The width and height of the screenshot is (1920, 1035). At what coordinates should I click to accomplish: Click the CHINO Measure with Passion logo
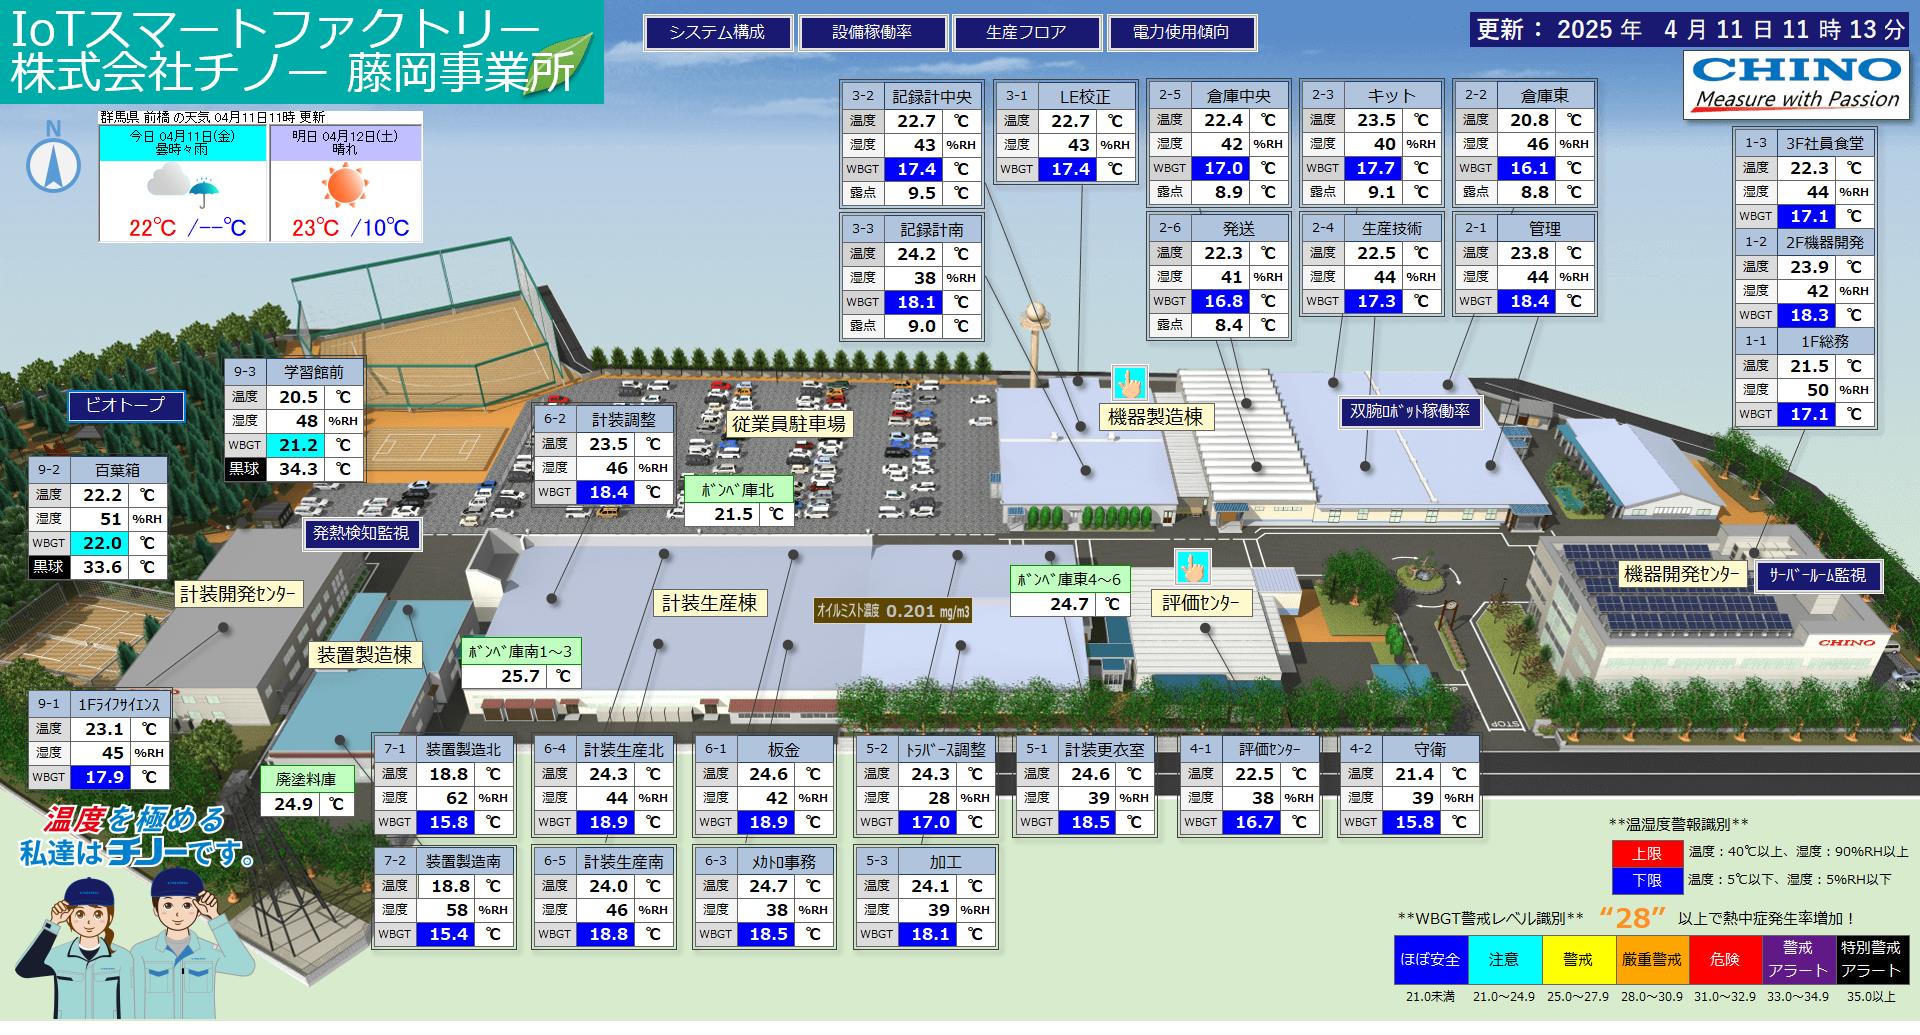pyautogui.click(x=1797, y=85)
